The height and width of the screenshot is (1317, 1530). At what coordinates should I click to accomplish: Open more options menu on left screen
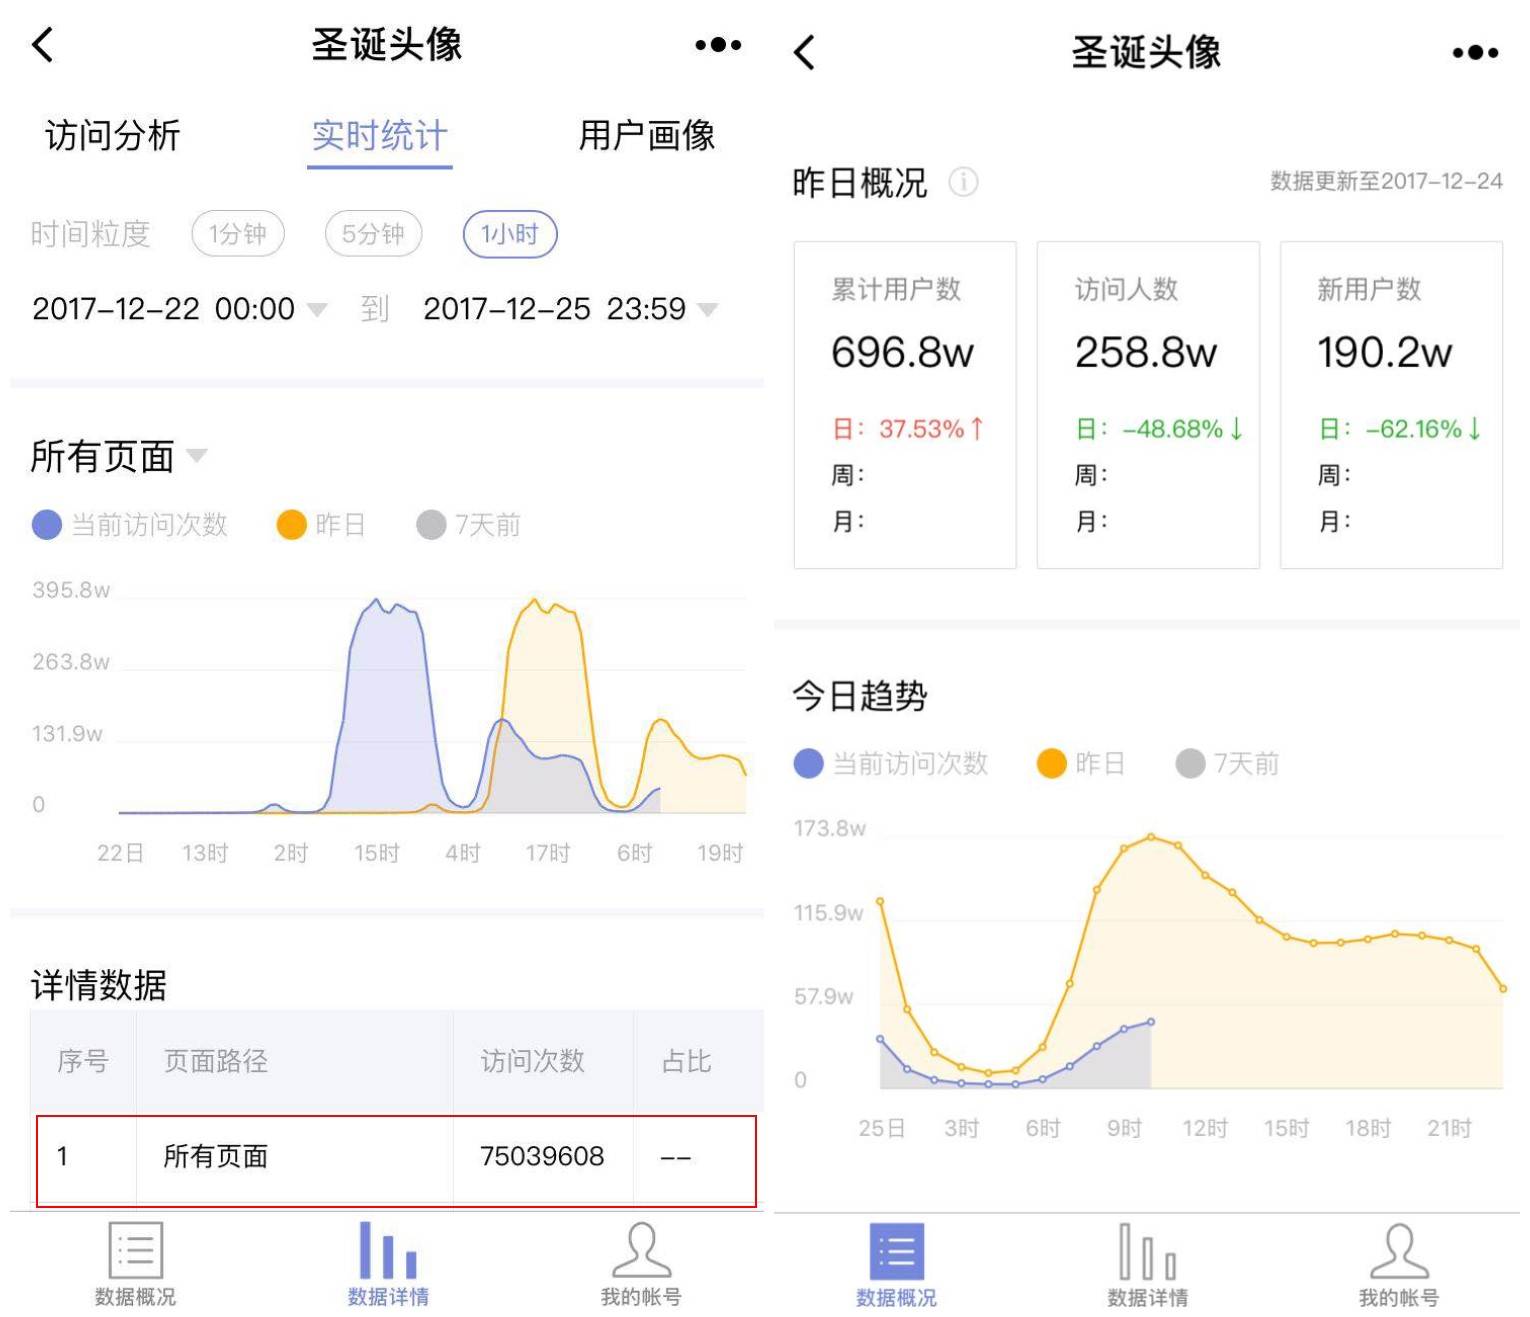[x=718, y=45]
